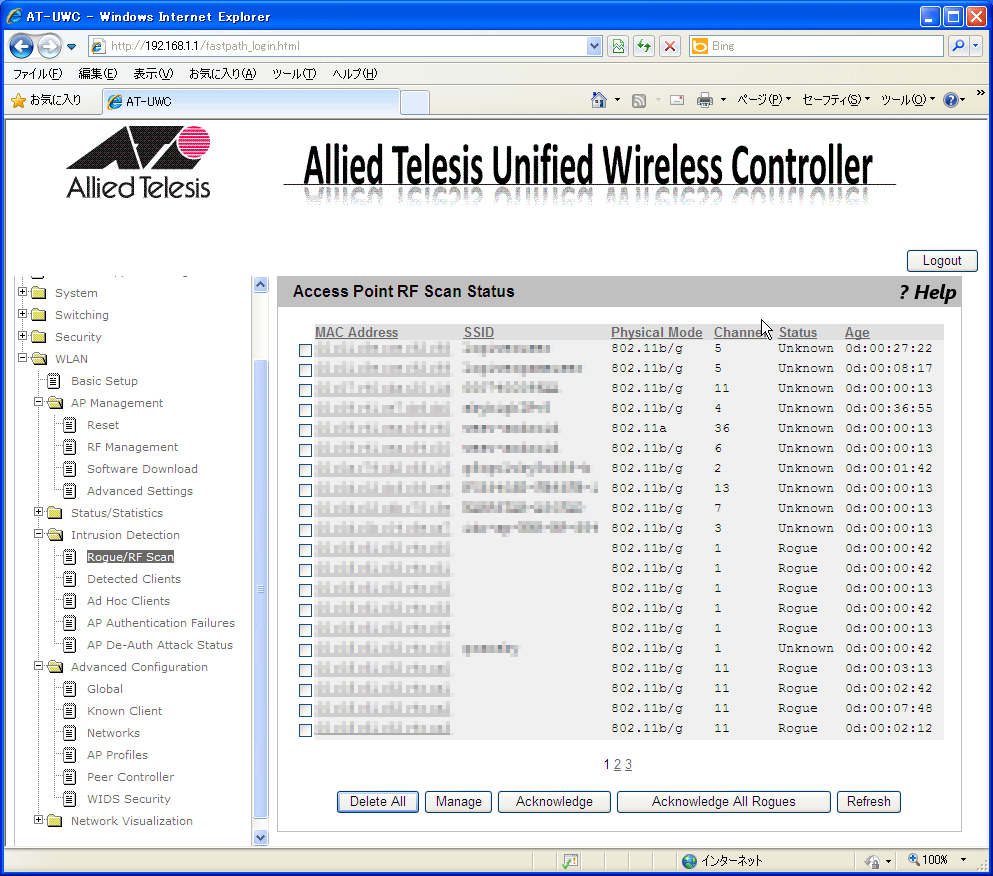Open the Help question mark icon in command bar
The width and height of the screenshot is (993, 876).
point(951,100)
